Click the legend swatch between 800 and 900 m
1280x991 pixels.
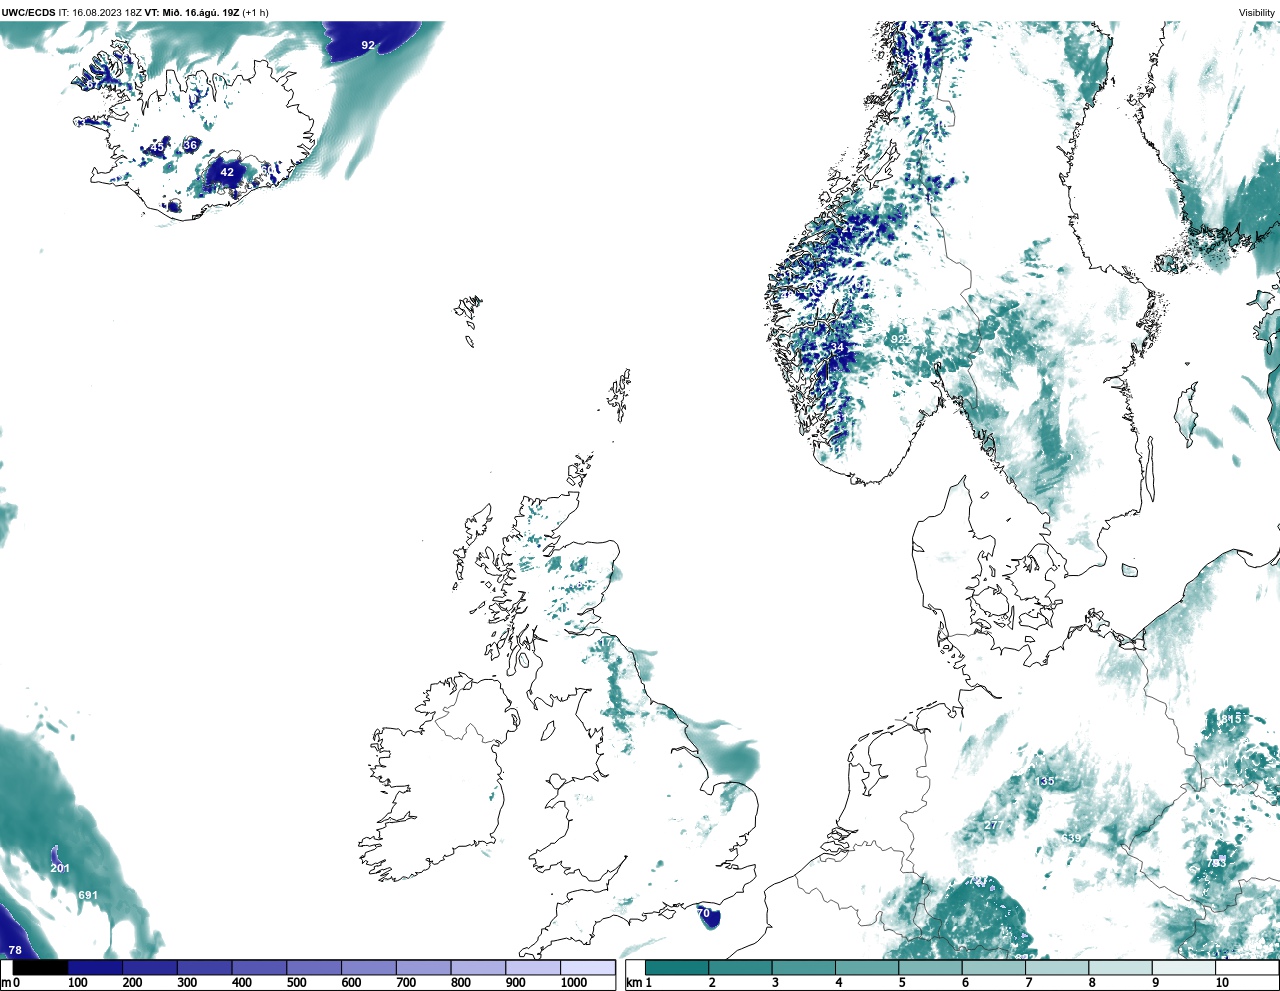[478, 968]
